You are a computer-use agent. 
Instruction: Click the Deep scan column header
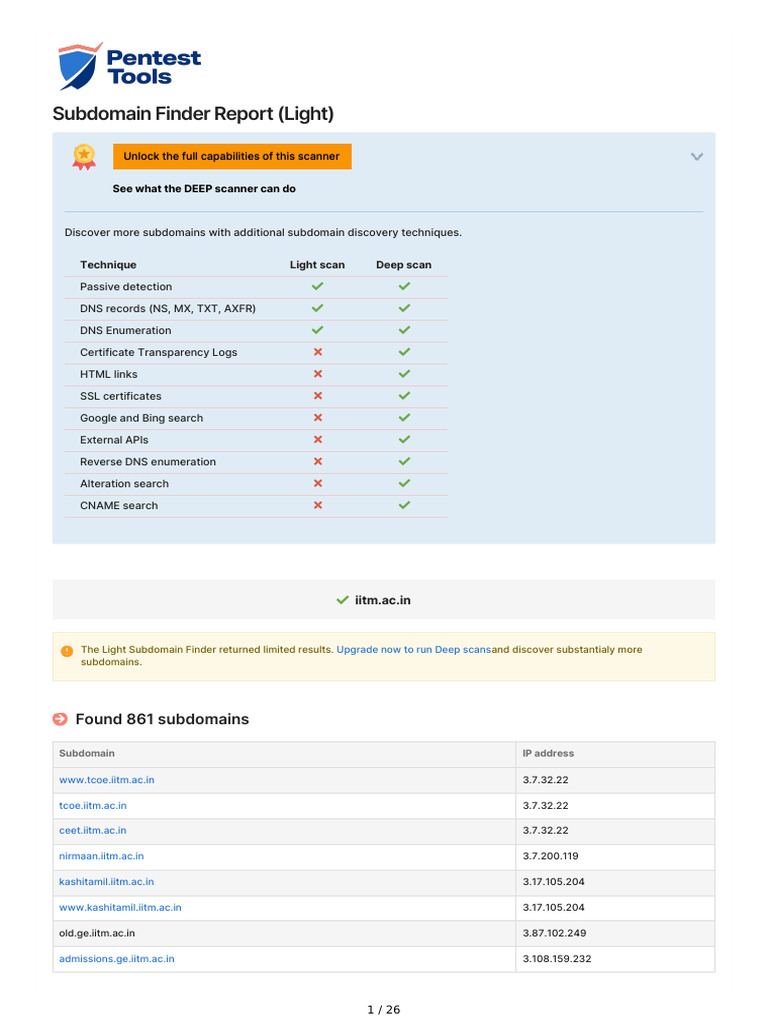click(x=404, y=265)
